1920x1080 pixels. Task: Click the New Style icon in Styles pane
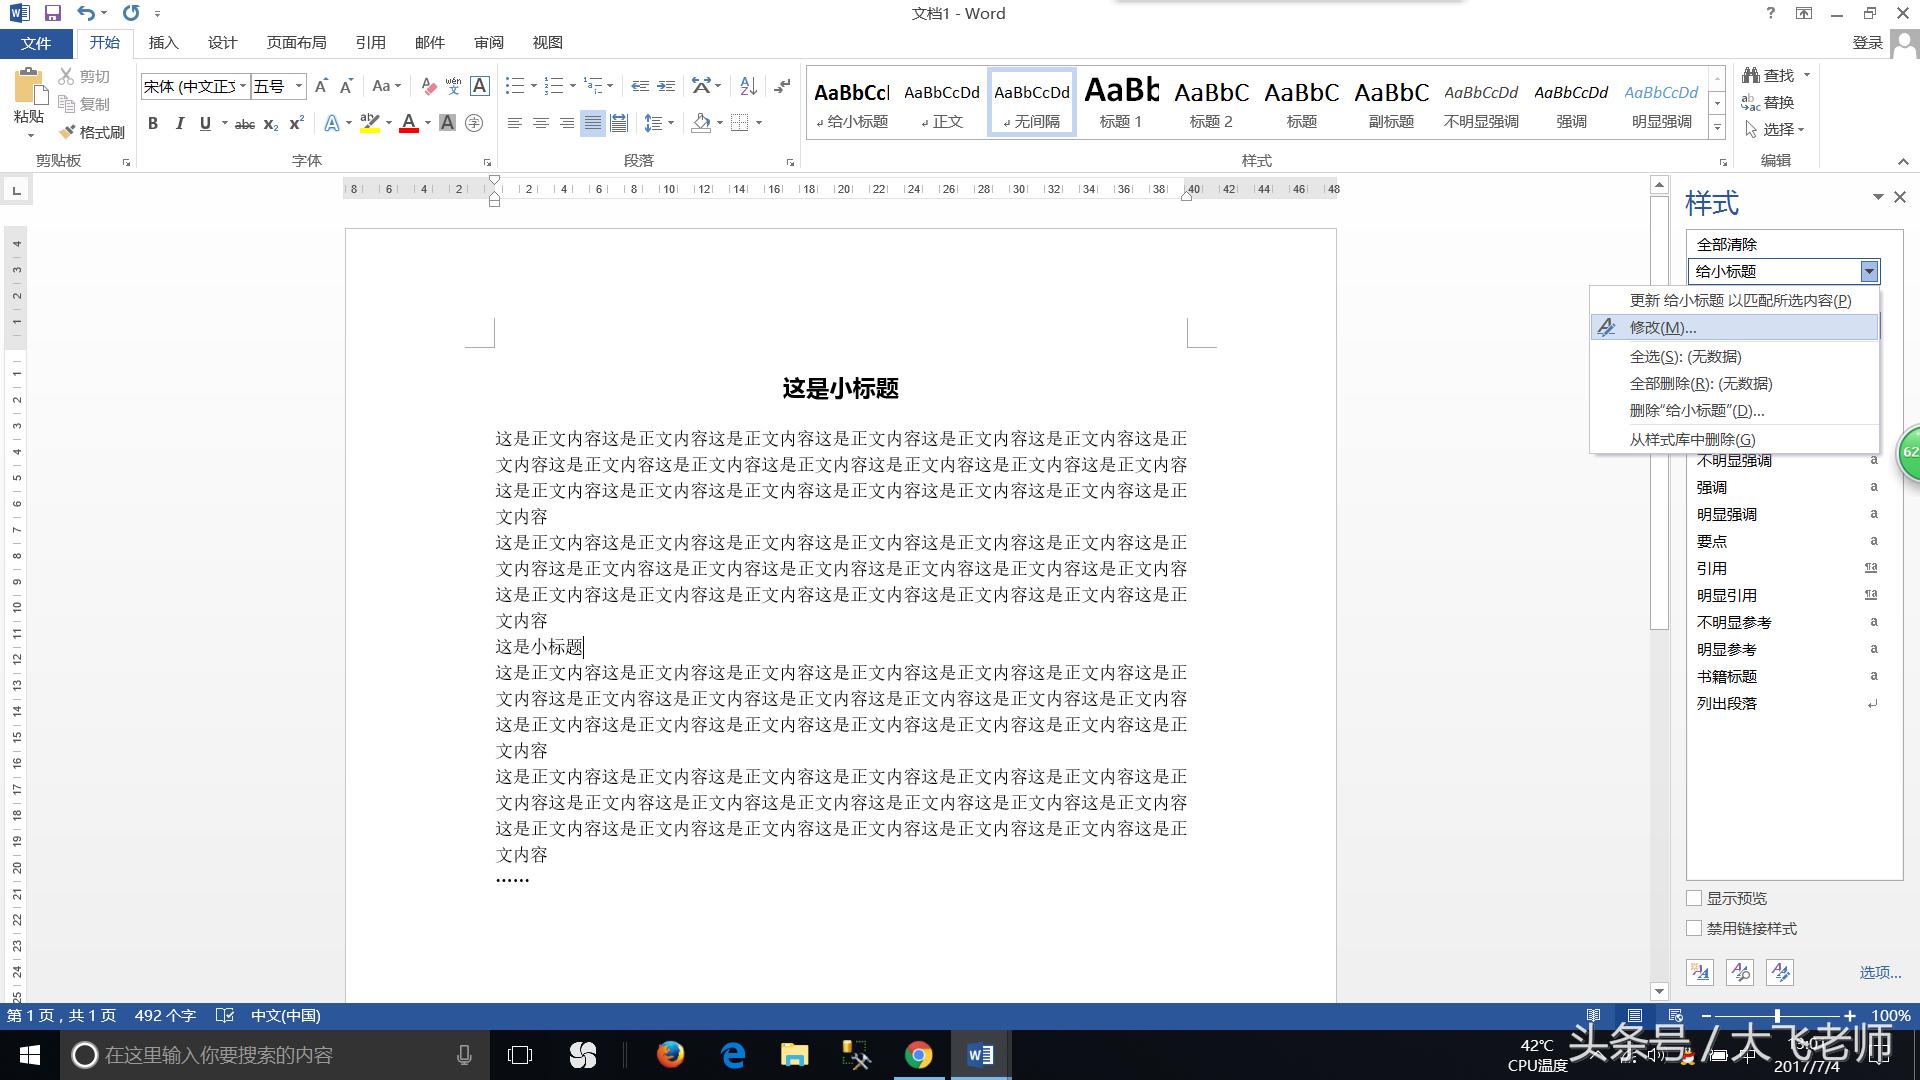coord(1699,971)
